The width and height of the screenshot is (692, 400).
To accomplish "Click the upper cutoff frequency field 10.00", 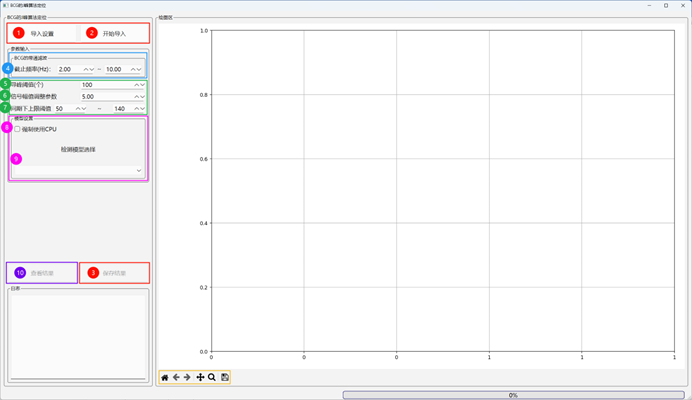I will point(116,69).
